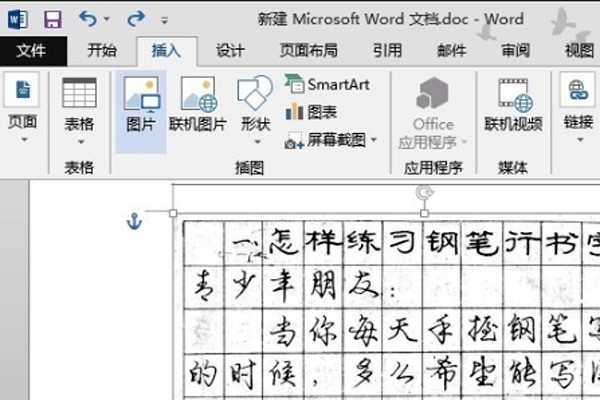Switch to the 页面布局 tab
Viewport: 600px width, 400px height.
tap(308, 51)
